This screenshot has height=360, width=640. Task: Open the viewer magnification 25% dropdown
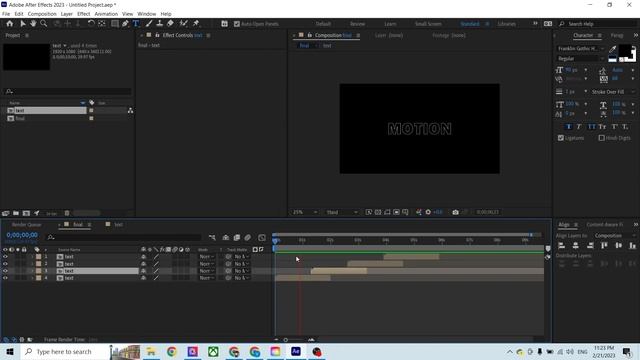click(305, 212)
